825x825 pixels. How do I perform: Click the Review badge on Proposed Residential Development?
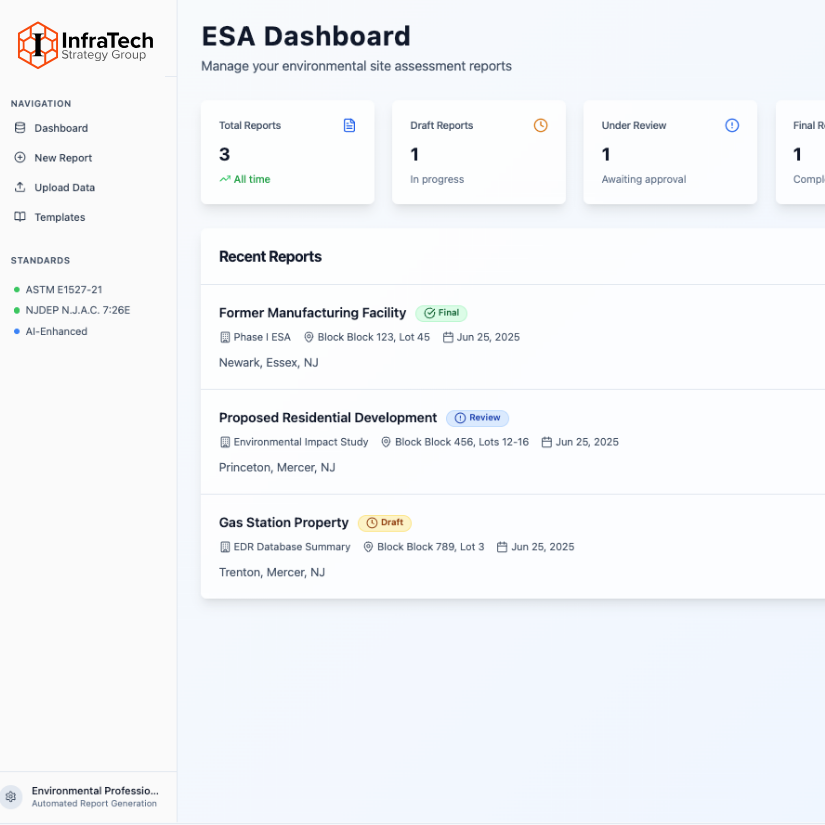tap(478, 418)
